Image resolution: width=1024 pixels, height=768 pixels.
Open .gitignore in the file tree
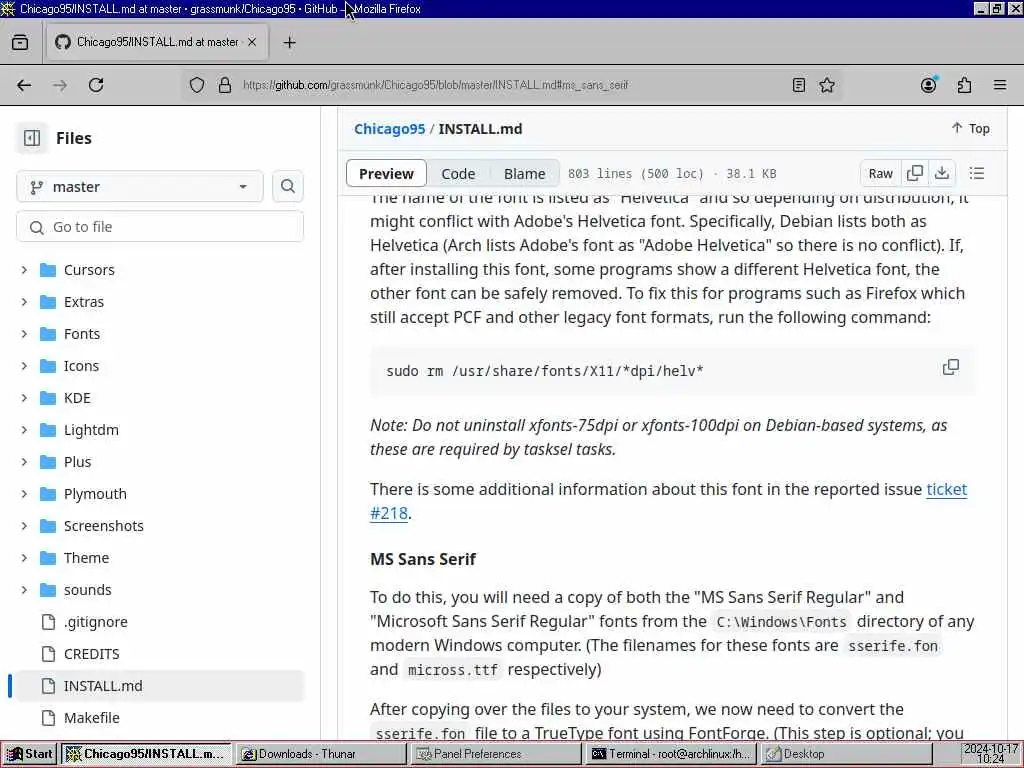coord(95,622)
